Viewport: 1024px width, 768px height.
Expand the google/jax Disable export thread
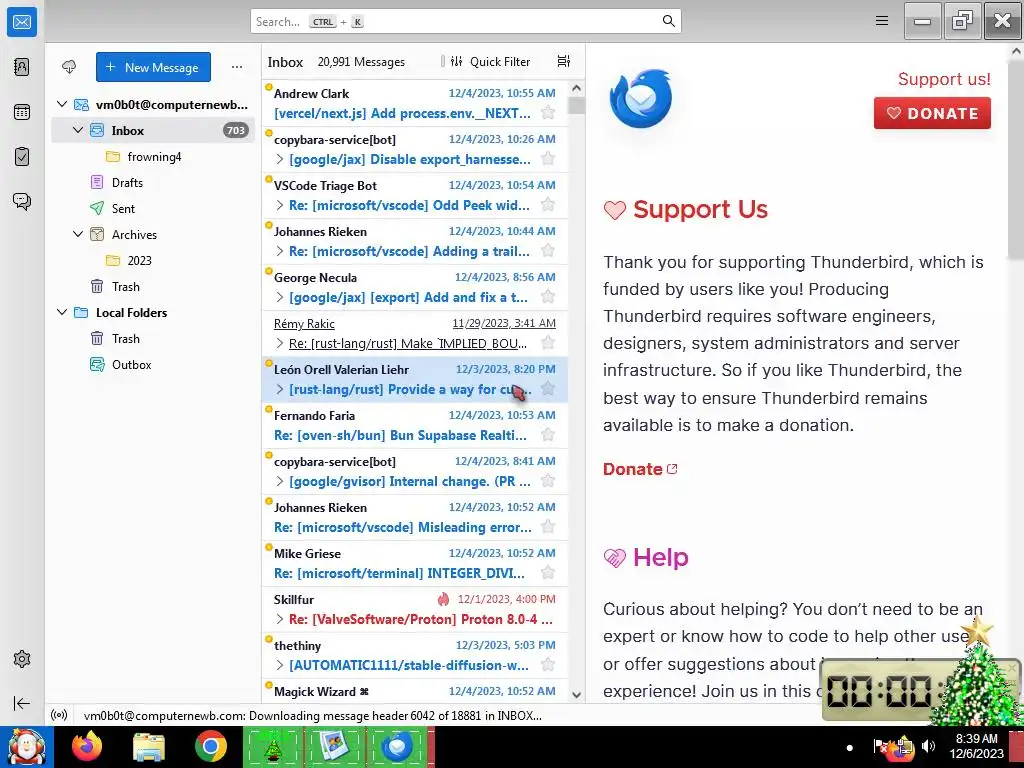point(280,159)
